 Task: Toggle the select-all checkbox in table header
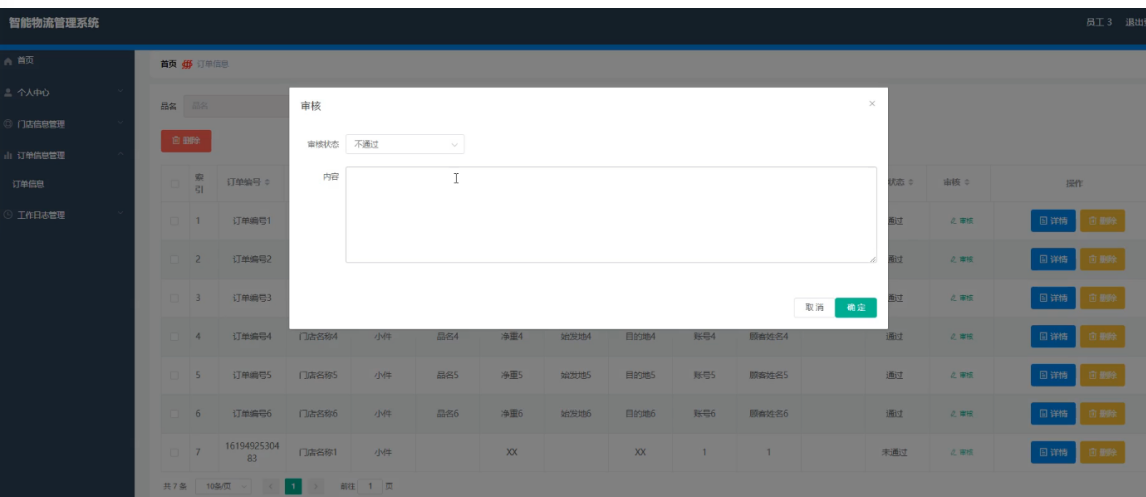pos(175,183)
